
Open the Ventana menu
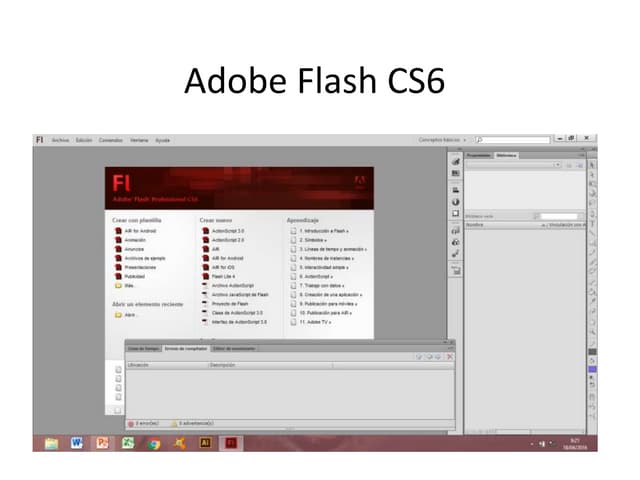point(138,140)
